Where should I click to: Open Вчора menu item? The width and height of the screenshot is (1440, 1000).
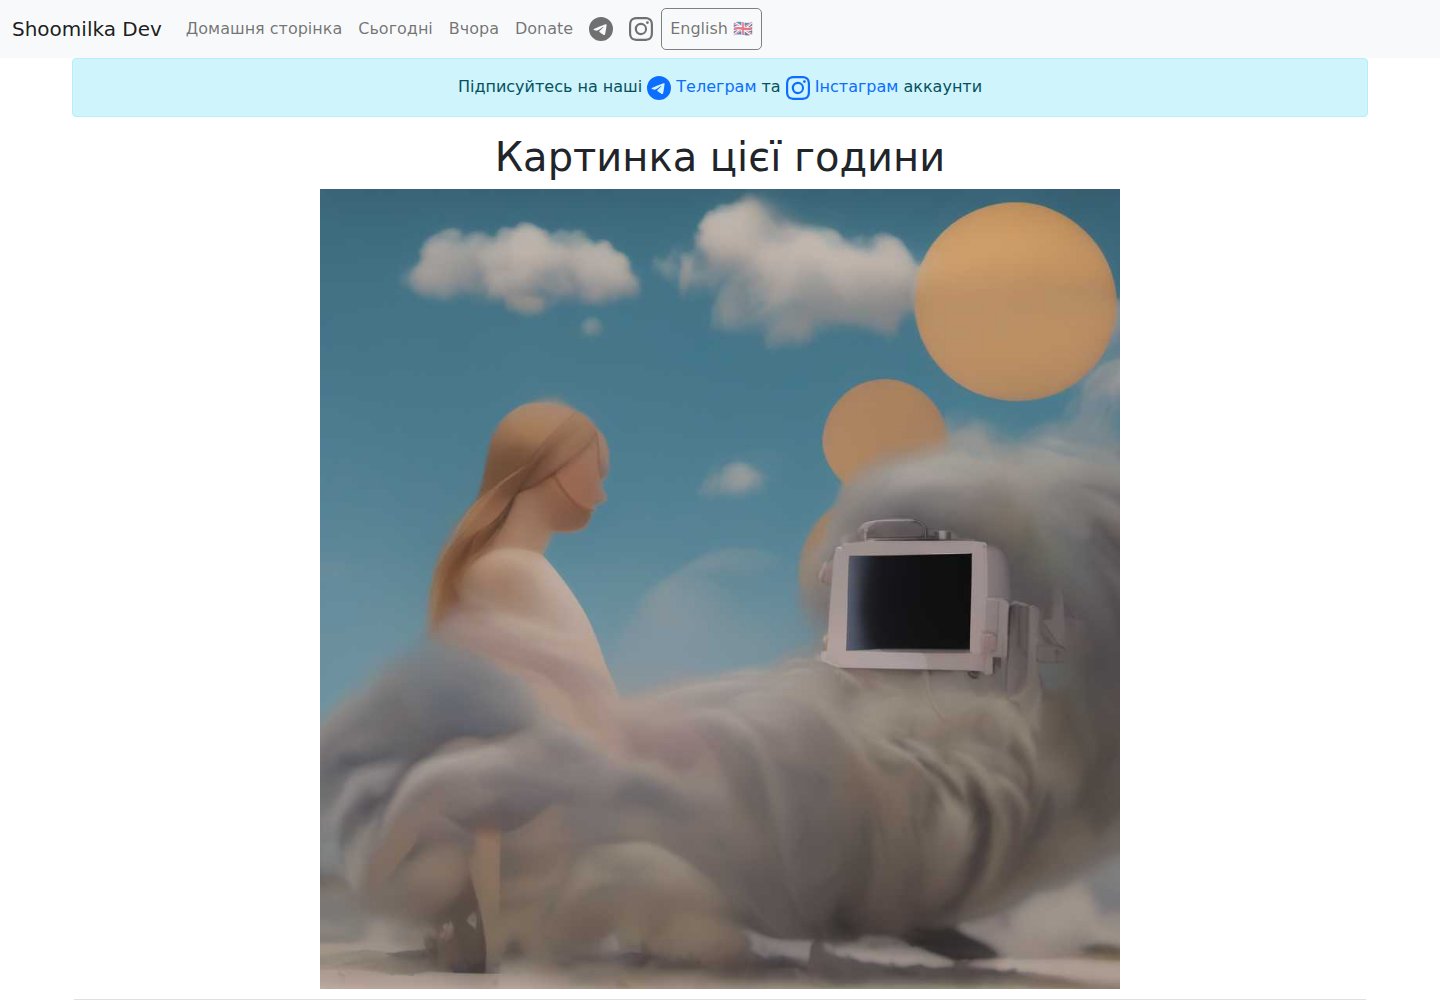tap(474, 29)
